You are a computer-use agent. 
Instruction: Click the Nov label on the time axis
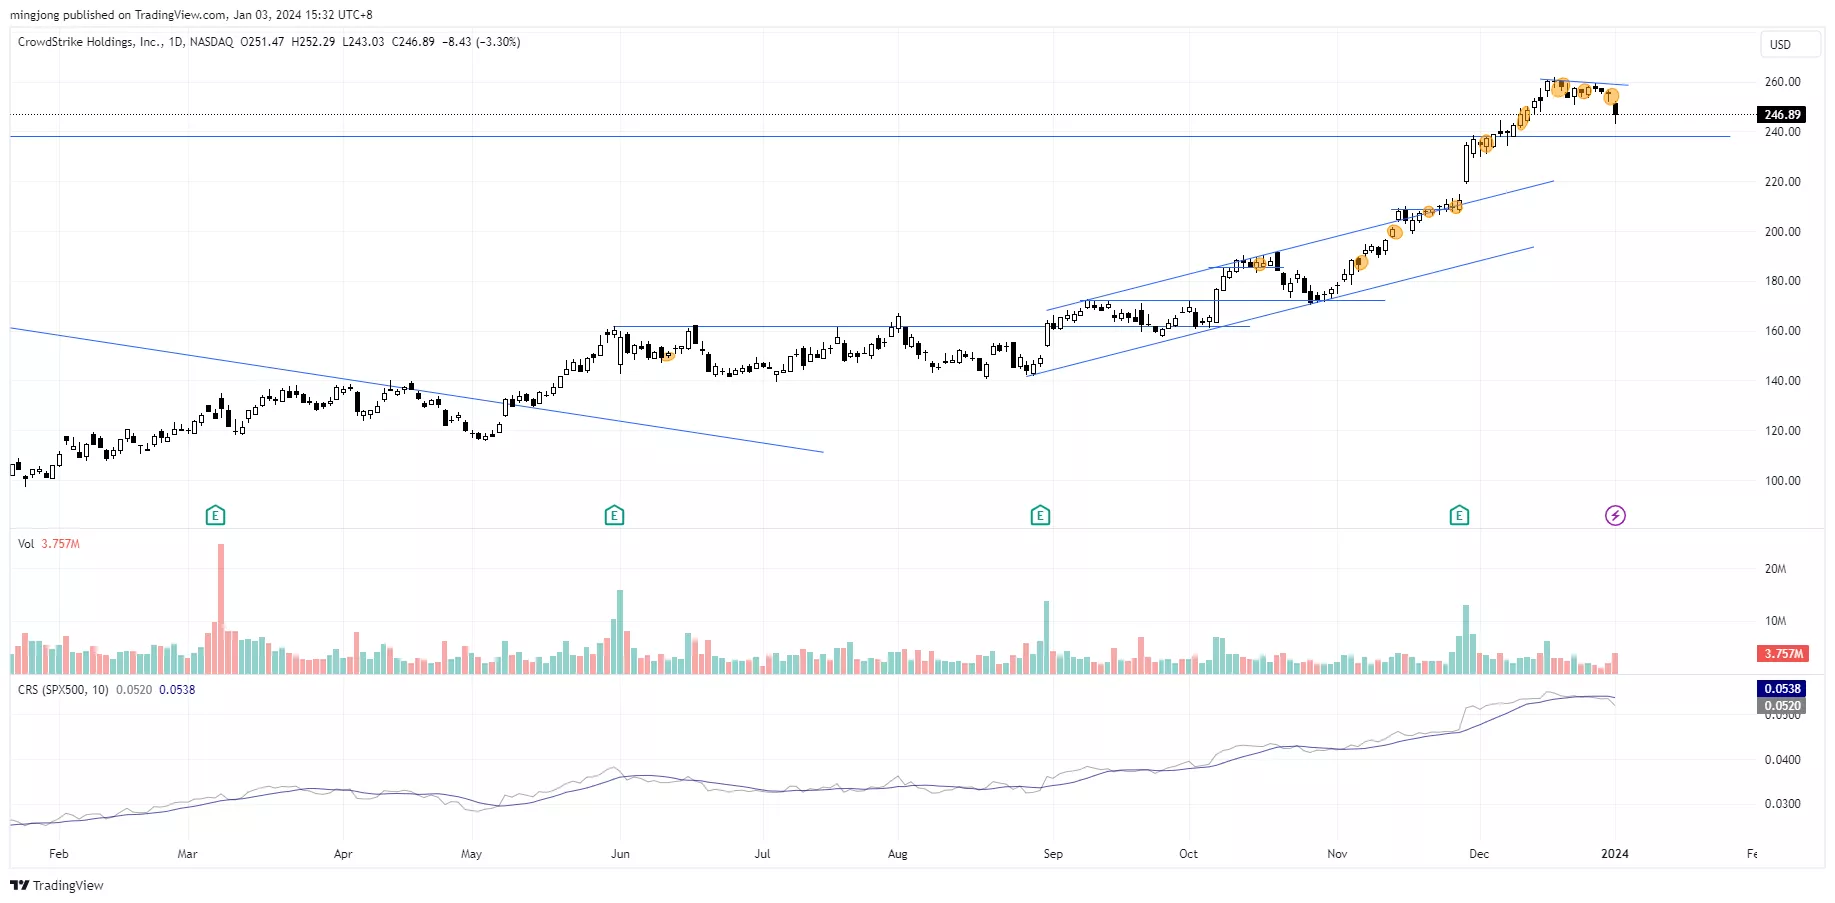coord(1337,854)
